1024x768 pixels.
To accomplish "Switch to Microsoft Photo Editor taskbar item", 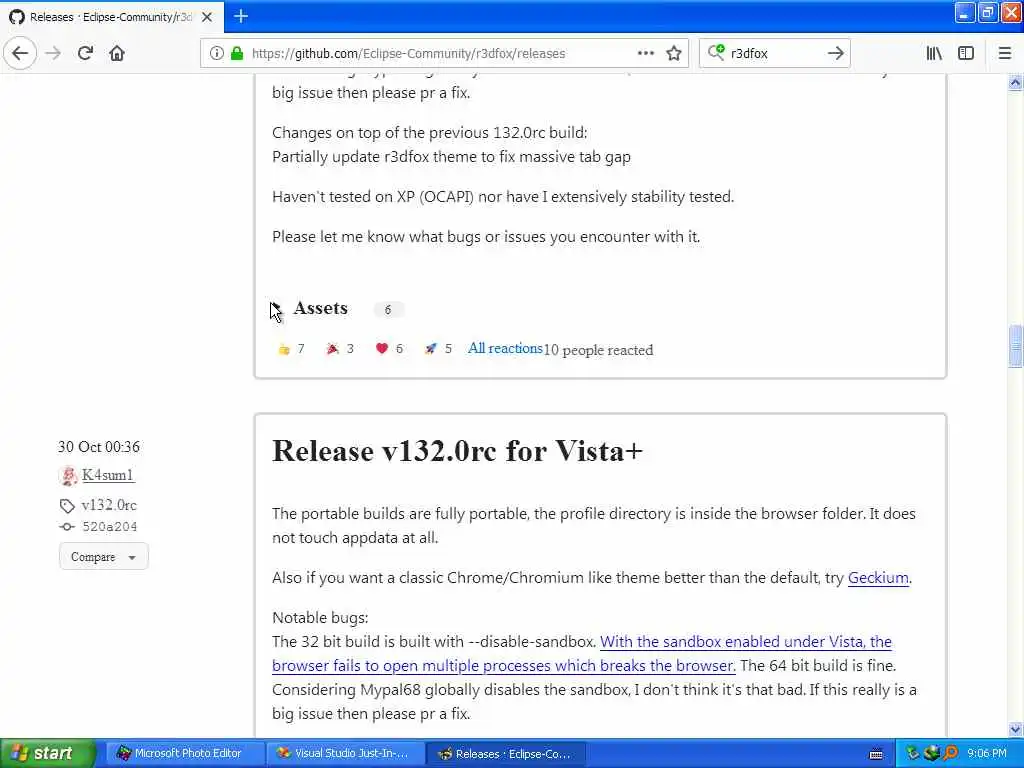I will [185, 754].
